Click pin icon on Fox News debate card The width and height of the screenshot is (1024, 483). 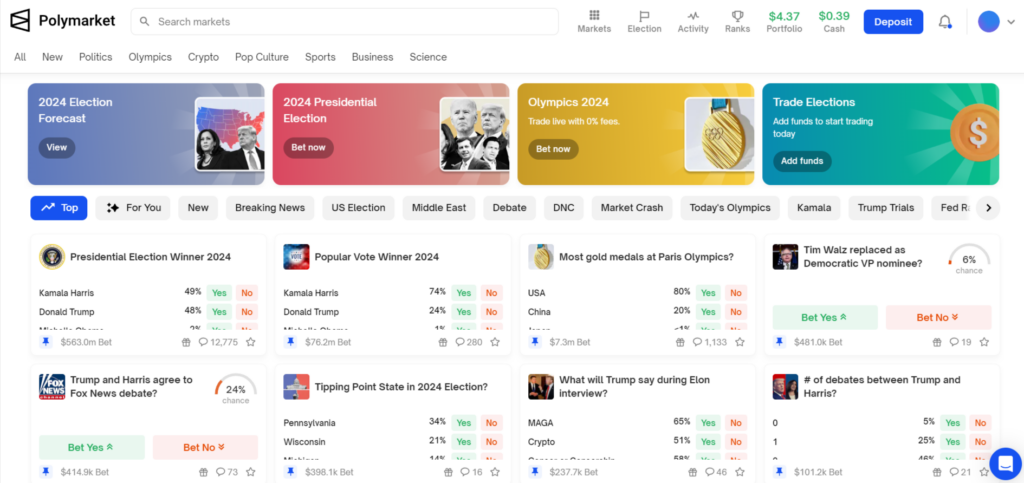46,471
